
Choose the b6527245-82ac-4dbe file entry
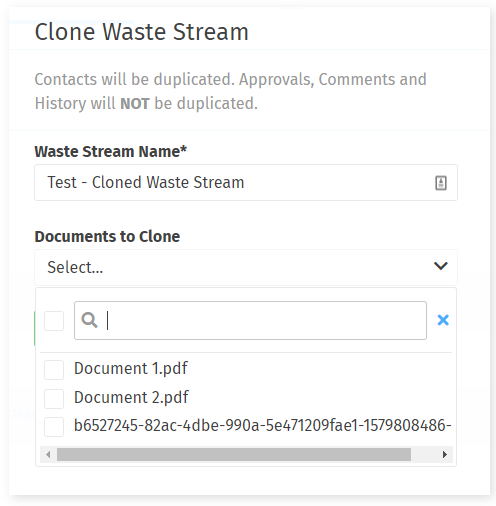click(263, 426)
